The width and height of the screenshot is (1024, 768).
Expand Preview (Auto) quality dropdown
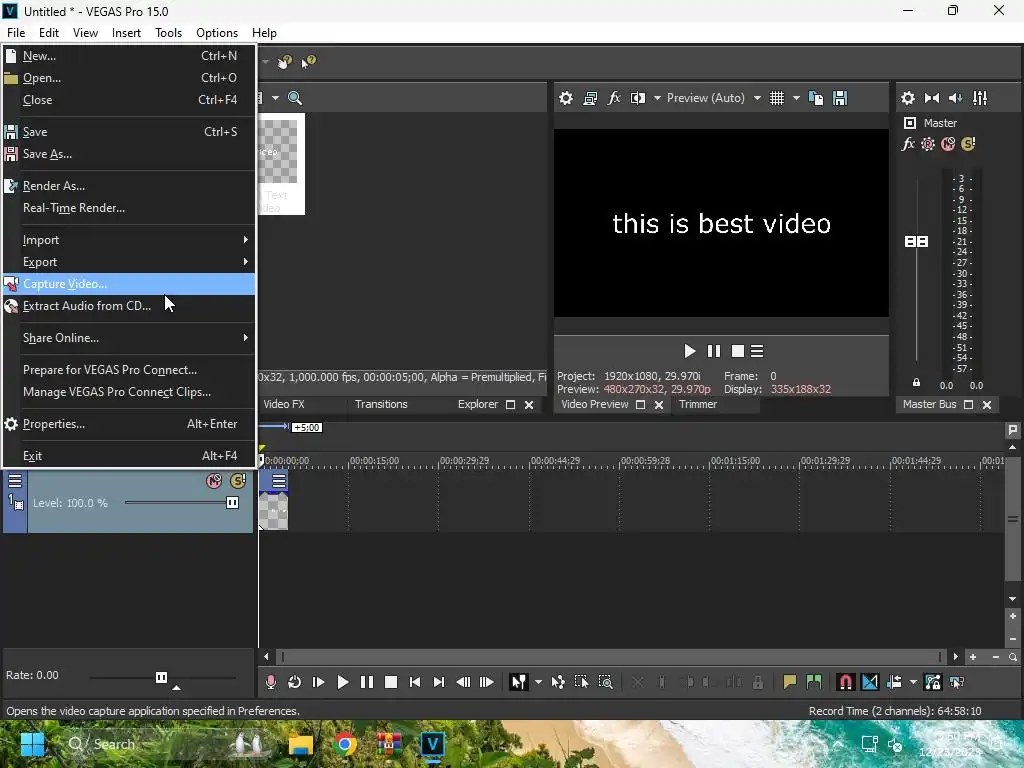(757, 98)
